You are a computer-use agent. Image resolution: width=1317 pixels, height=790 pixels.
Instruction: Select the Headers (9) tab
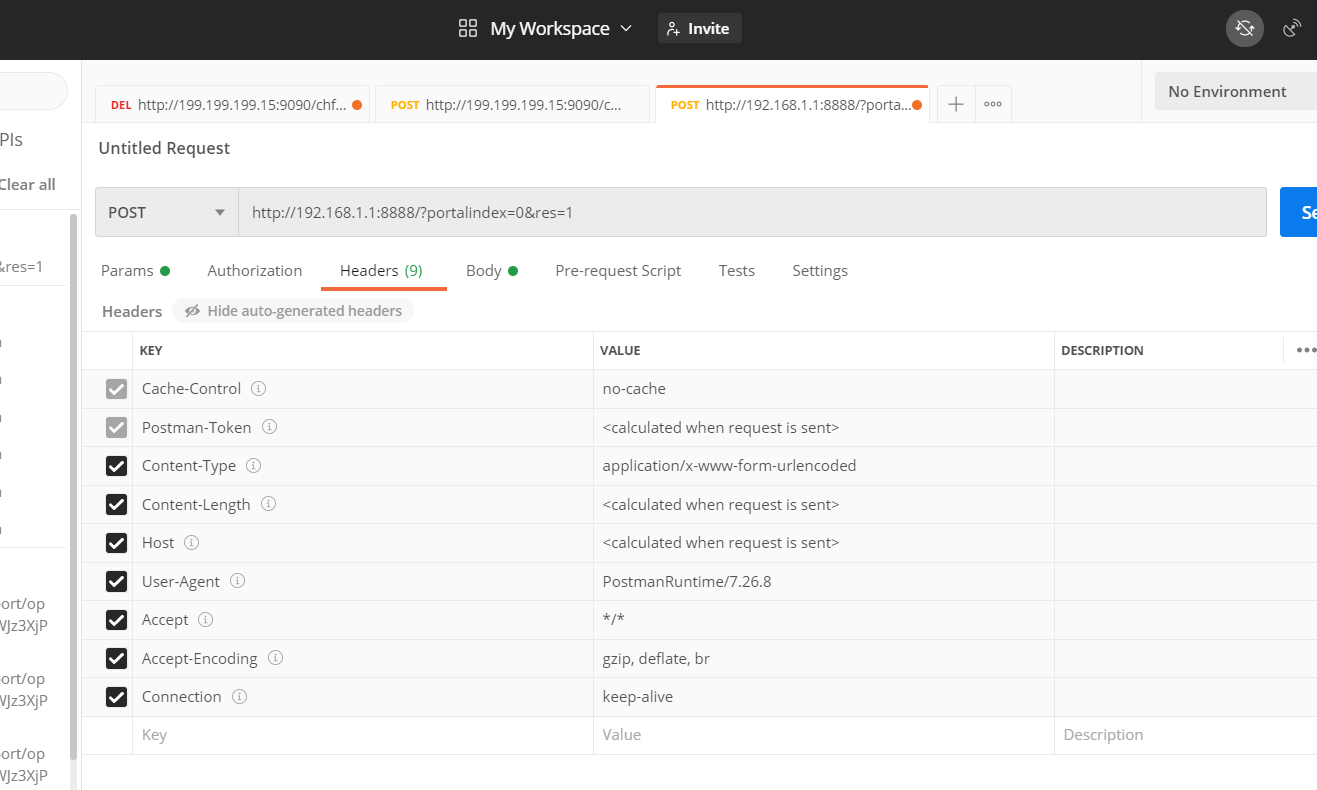pos(382,270)
